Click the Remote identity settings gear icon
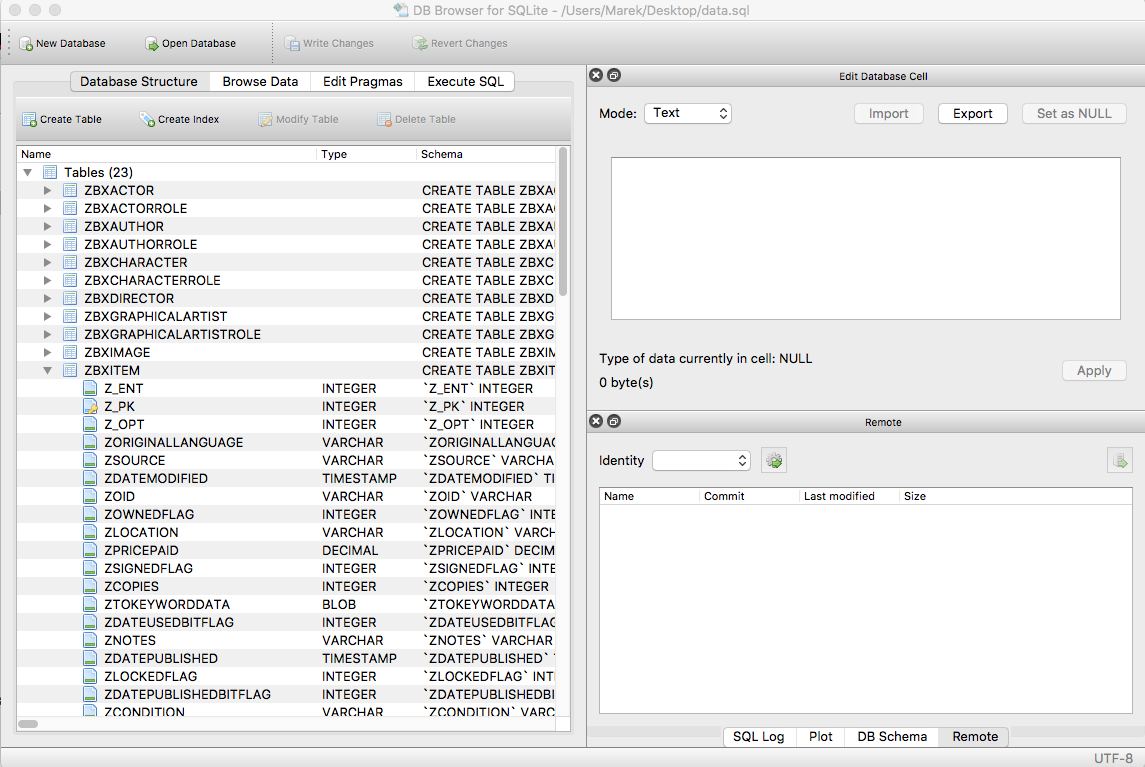Viewport: 1145px width, 767px height. [774, 461]
